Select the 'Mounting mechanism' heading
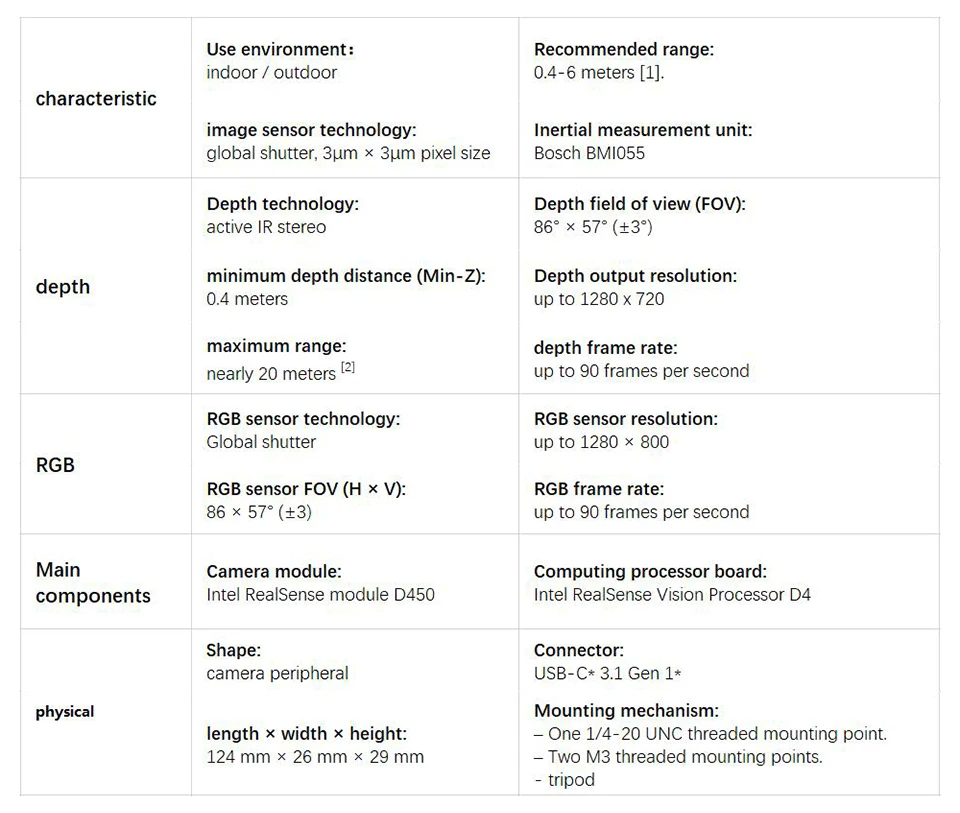960x813 pixels. [626, 711]
